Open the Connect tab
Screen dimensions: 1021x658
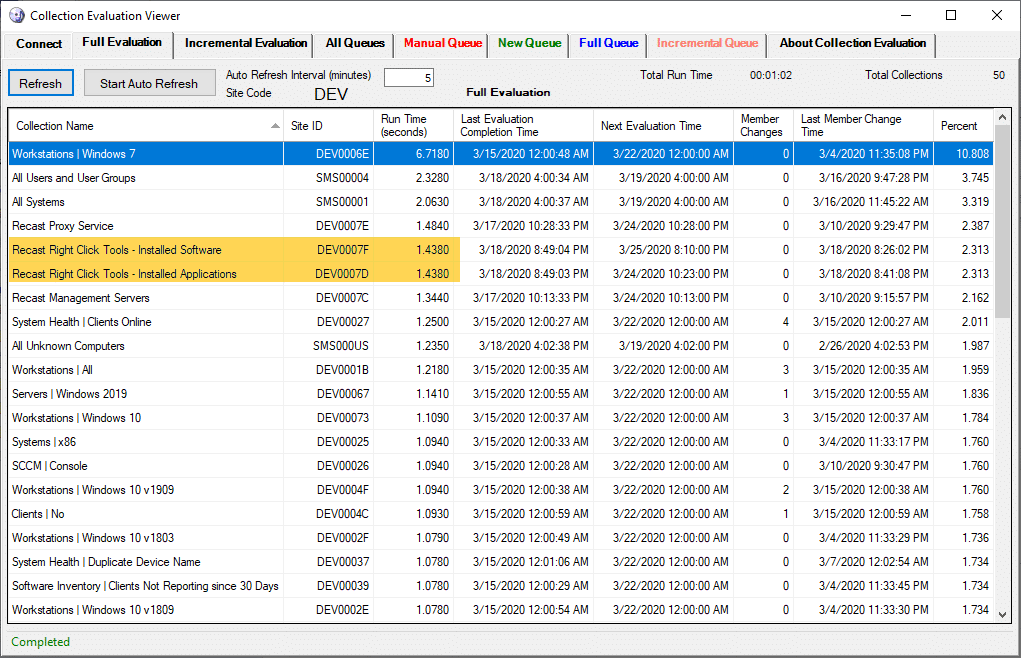[37, 44]
